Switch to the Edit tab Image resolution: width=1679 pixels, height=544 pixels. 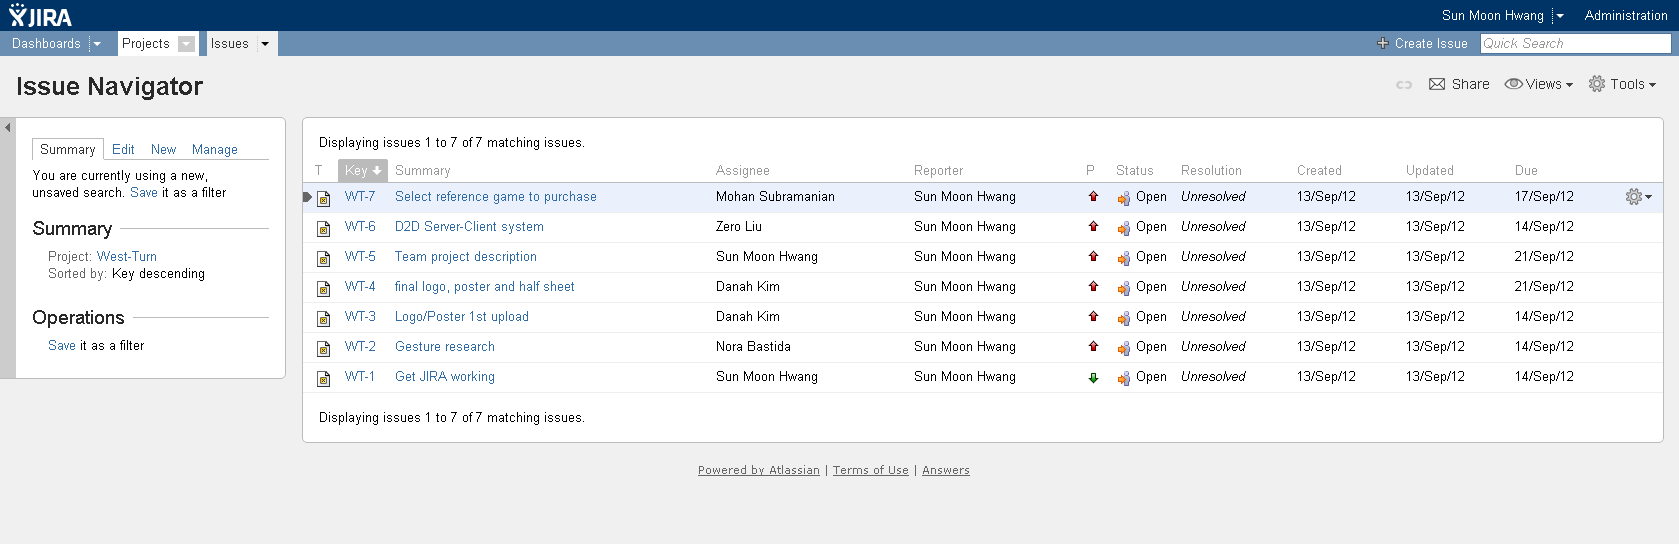[x=123, y=149]
